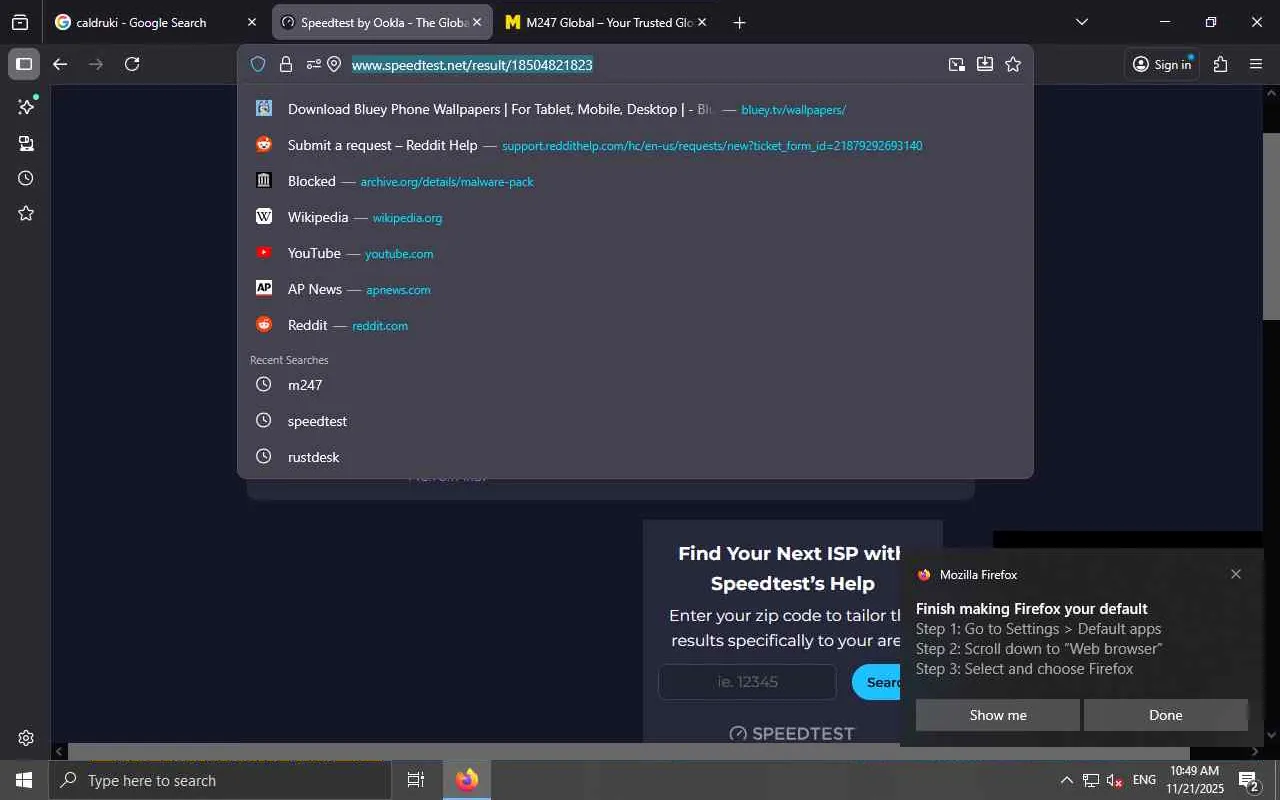Select the AP News suggestion
Viewport: 1280px width, 800px height.
click(x=635, y=289)
